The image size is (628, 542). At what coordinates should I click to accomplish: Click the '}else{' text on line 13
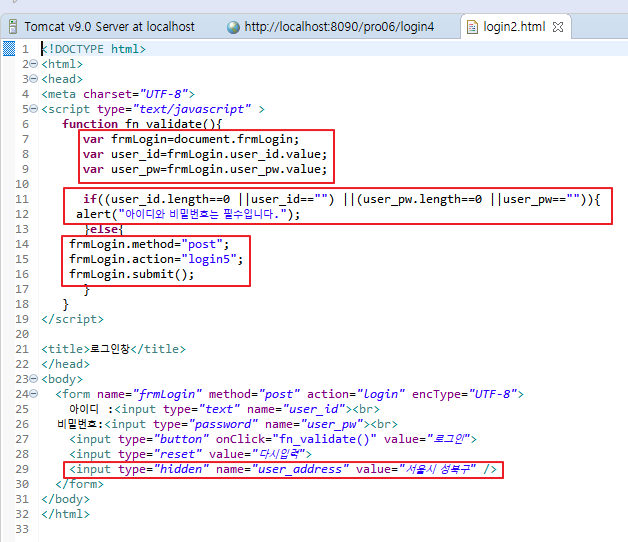[x=104, y=229]
